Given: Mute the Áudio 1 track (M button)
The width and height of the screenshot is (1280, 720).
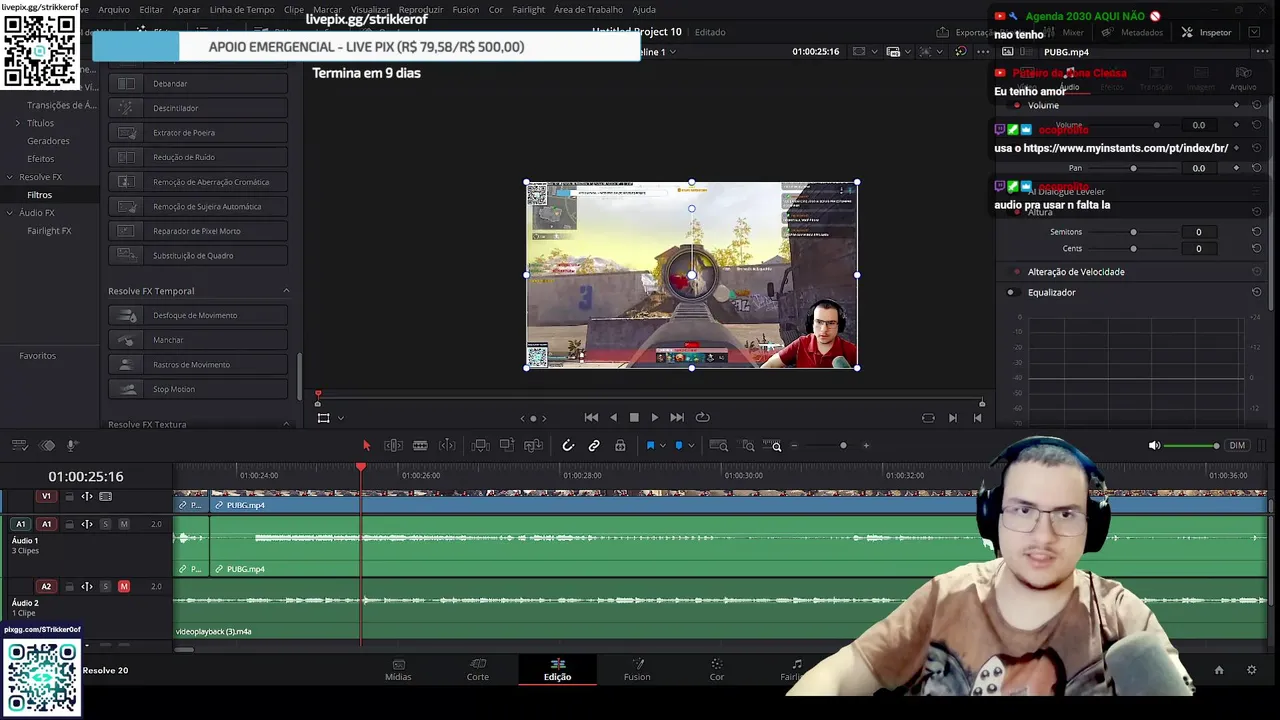Looking at the screenshot, I should (x=124, y=524).
